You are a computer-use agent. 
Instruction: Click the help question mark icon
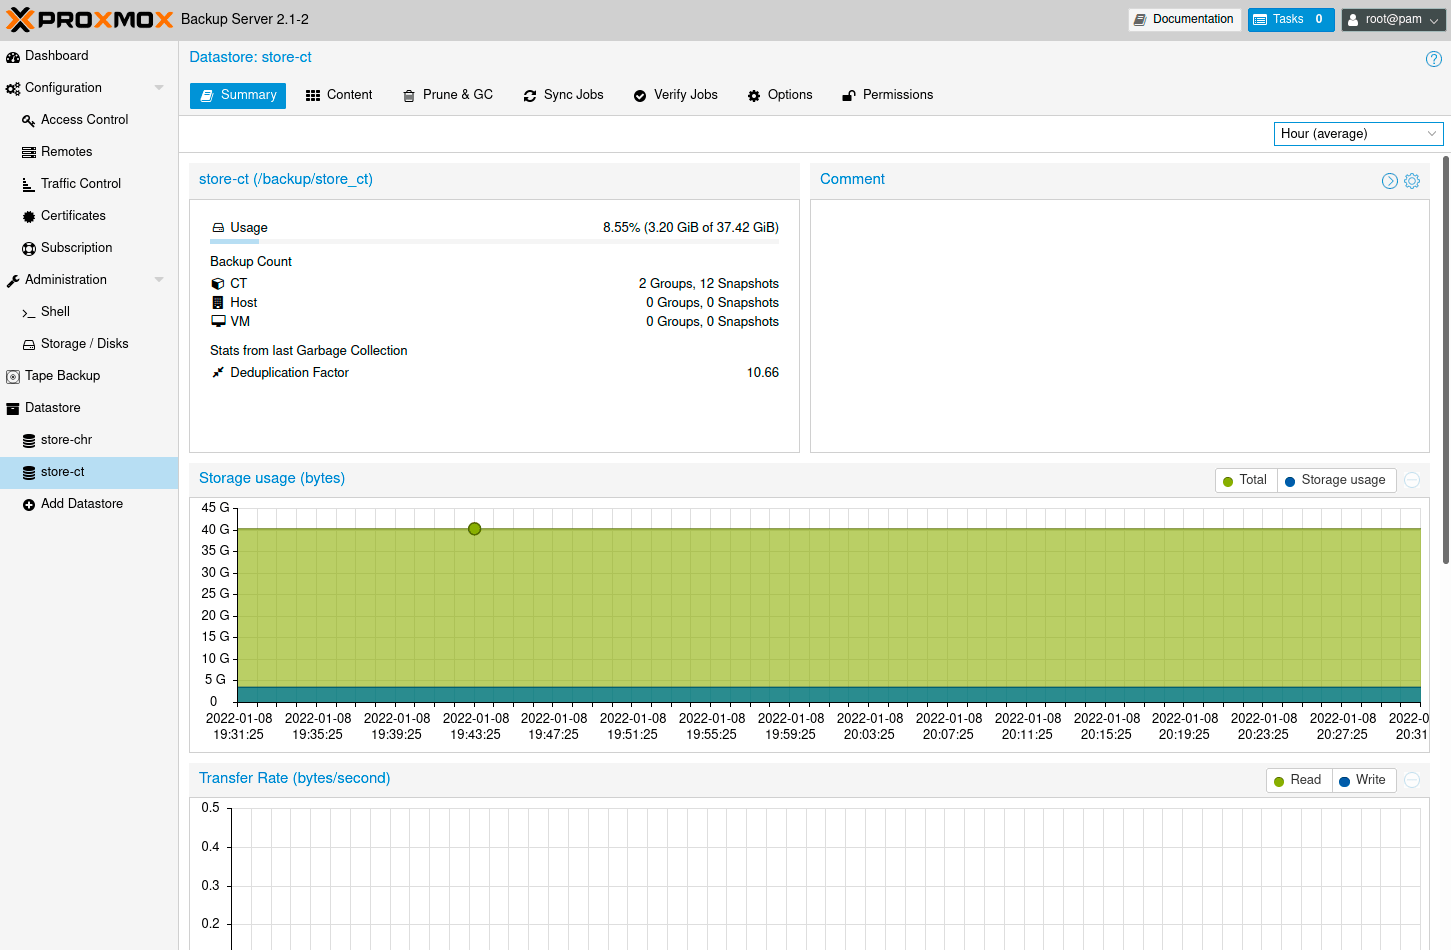[1433, 59]
